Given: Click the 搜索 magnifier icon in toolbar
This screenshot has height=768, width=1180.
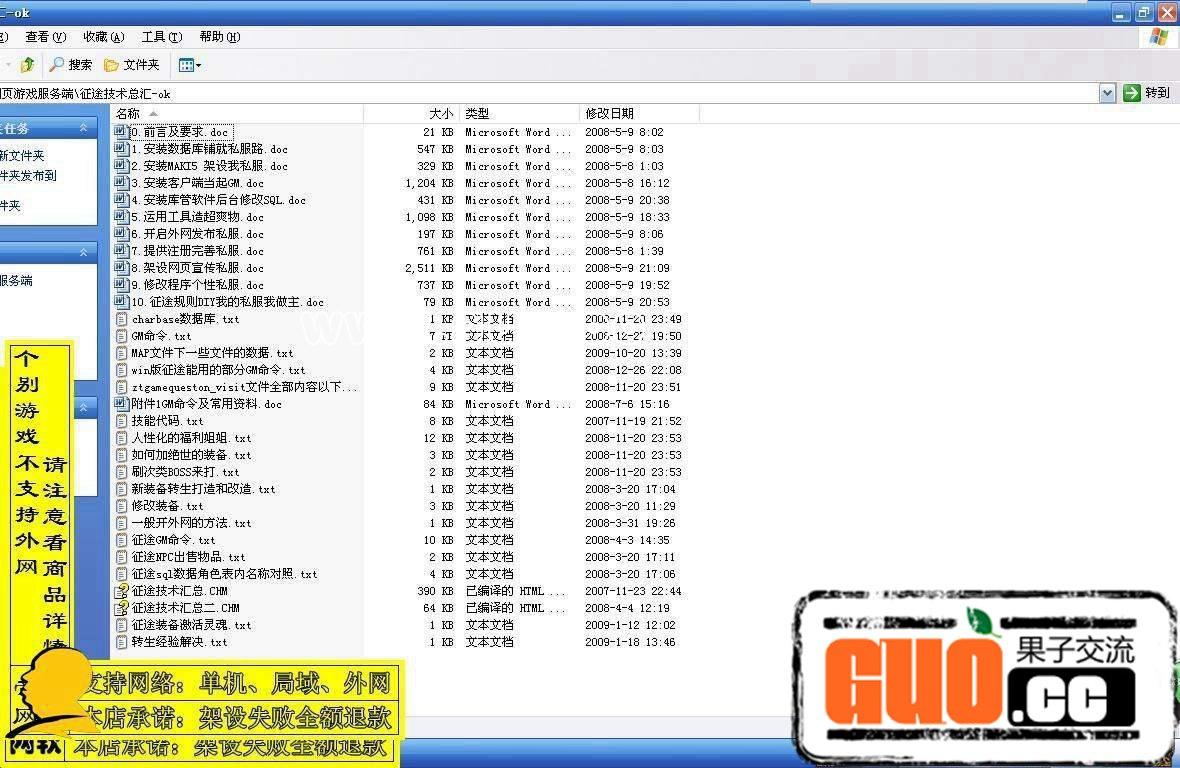Looking at the screenshot, I should coord(57,65).
